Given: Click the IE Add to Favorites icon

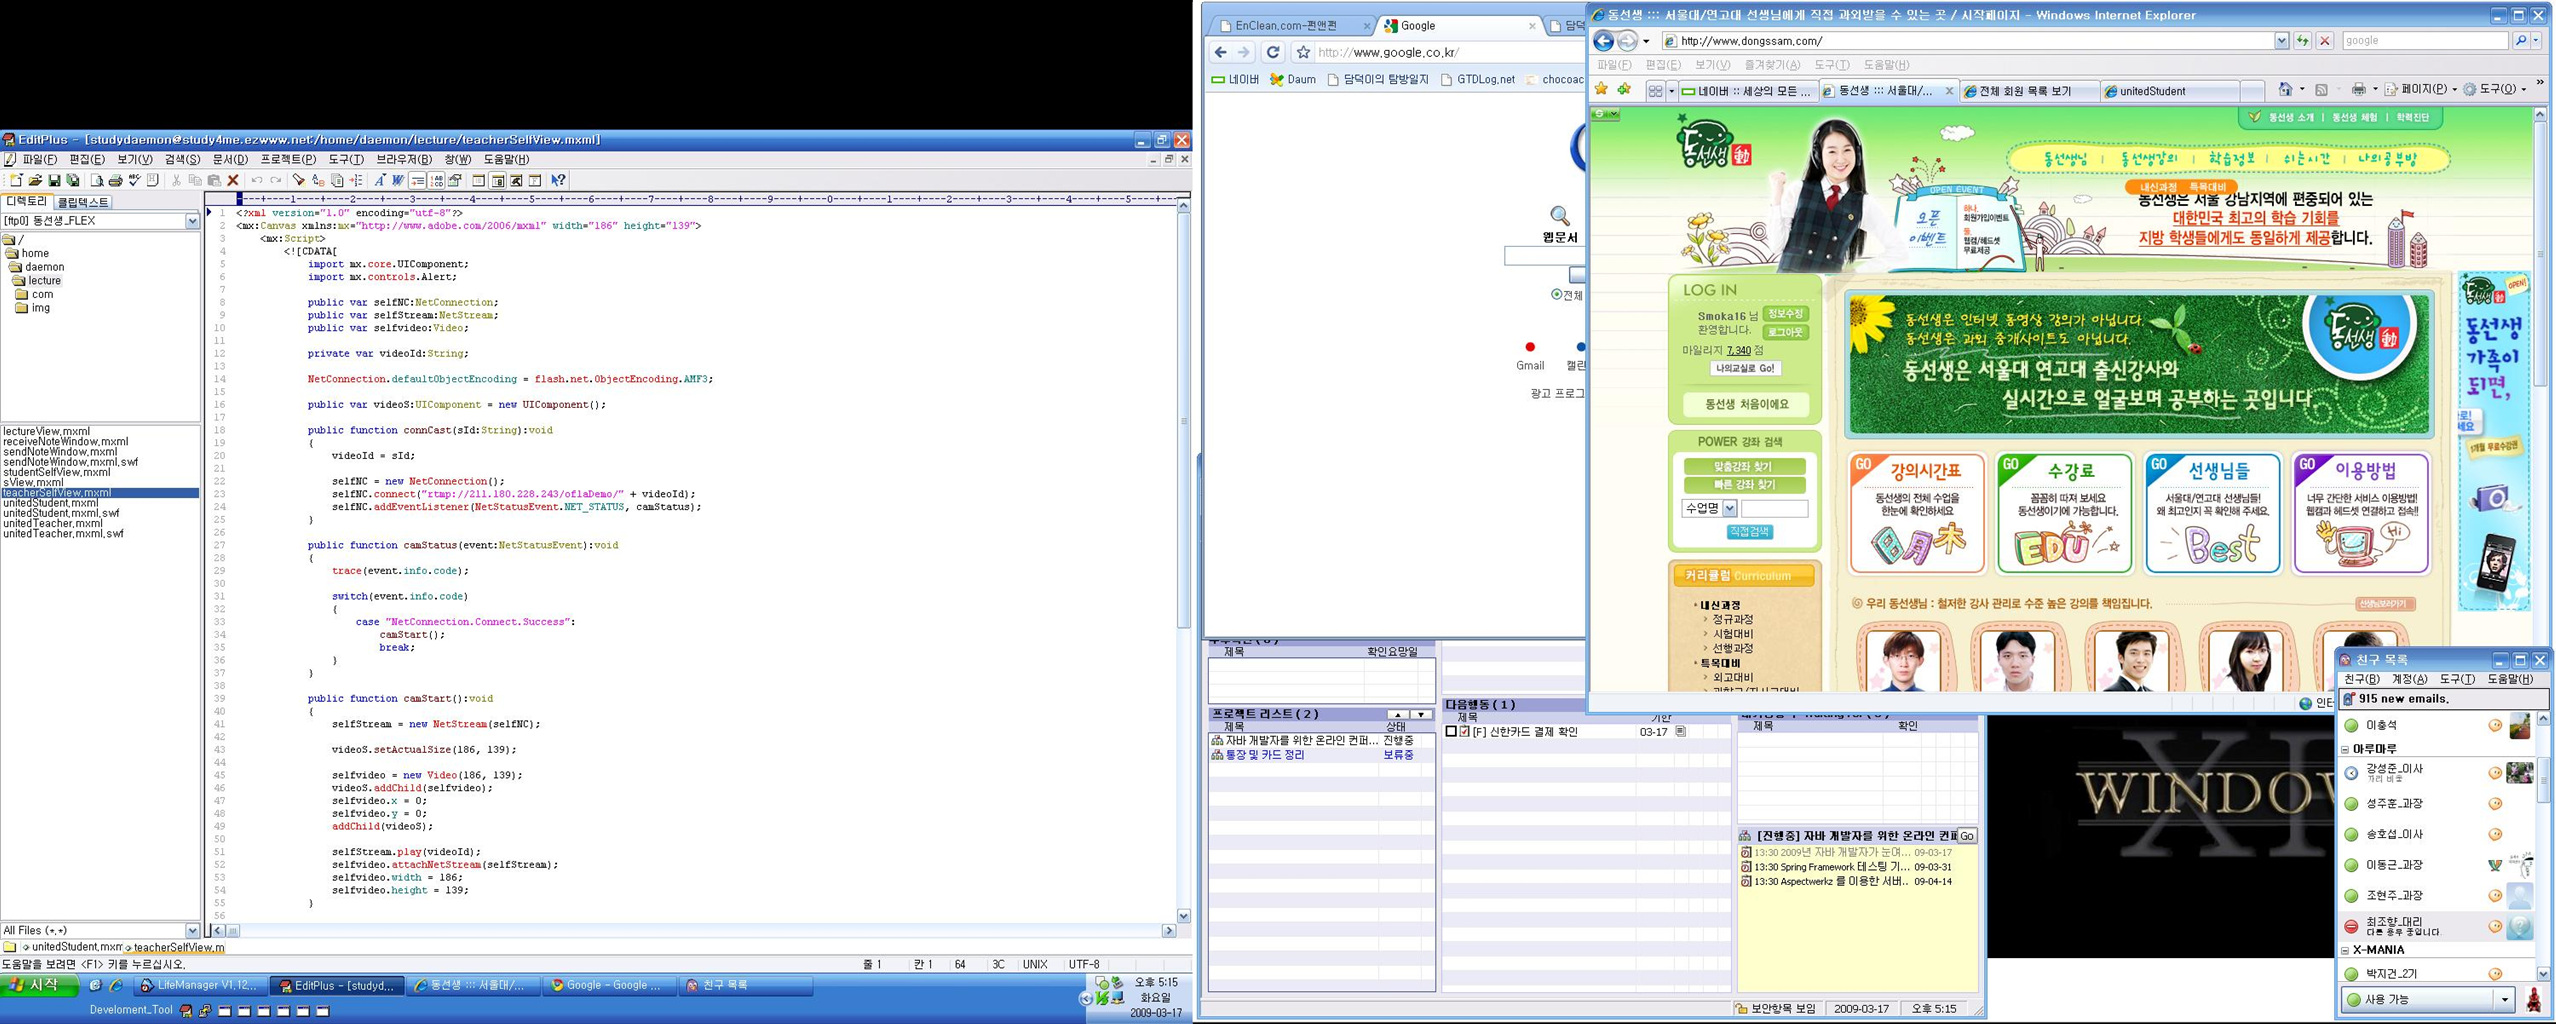Looking at the screenshot, I should coord(1625,89).
